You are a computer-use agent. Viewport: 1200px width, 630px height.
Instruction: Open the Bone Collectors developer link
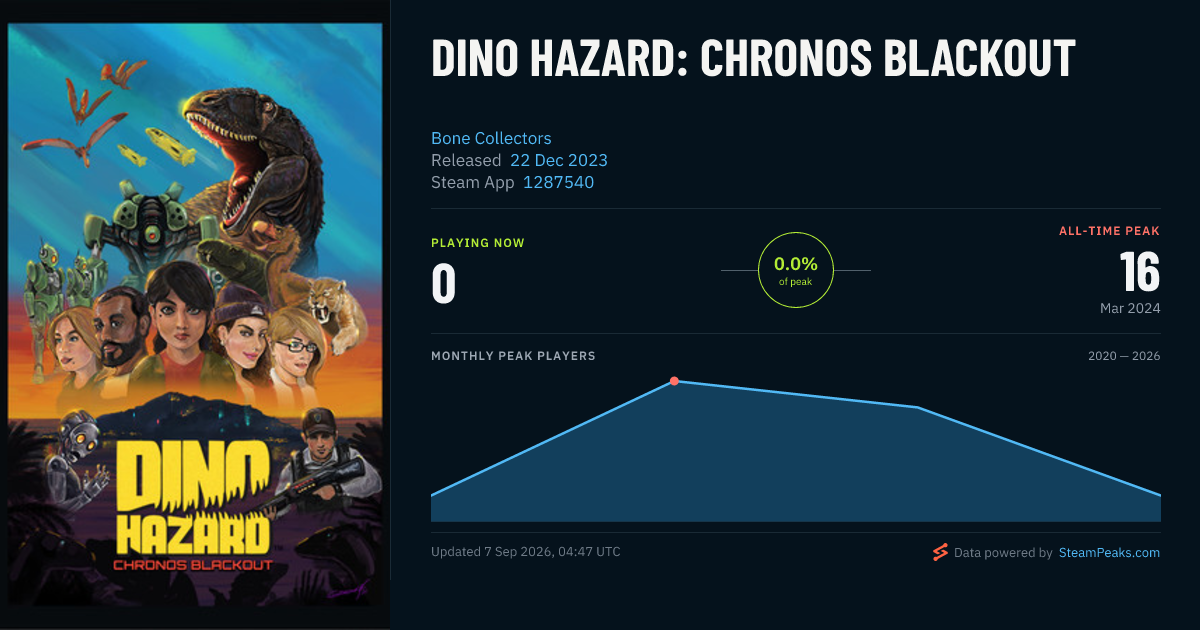(x=491, y=138)
